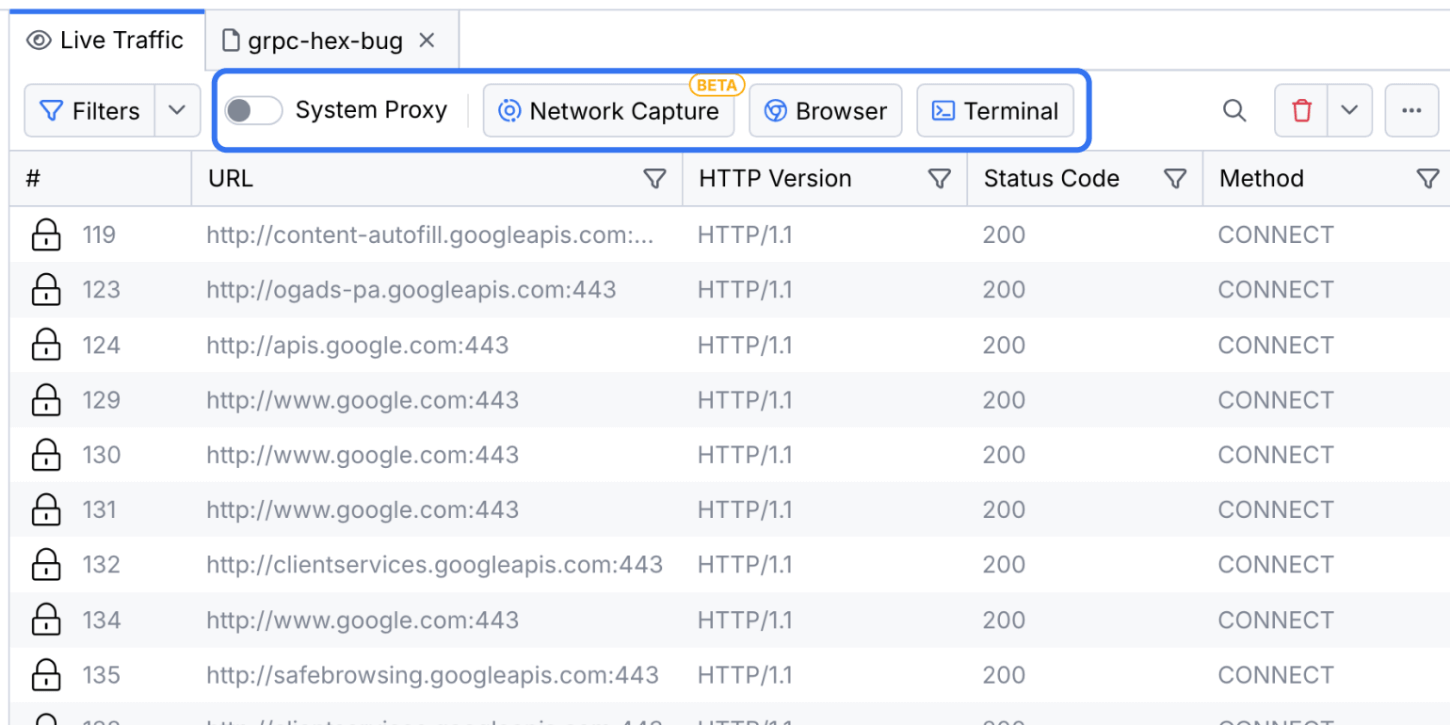Launch the Browser button
Viewport: 1450px width, 725px height.
pos(826,111)
